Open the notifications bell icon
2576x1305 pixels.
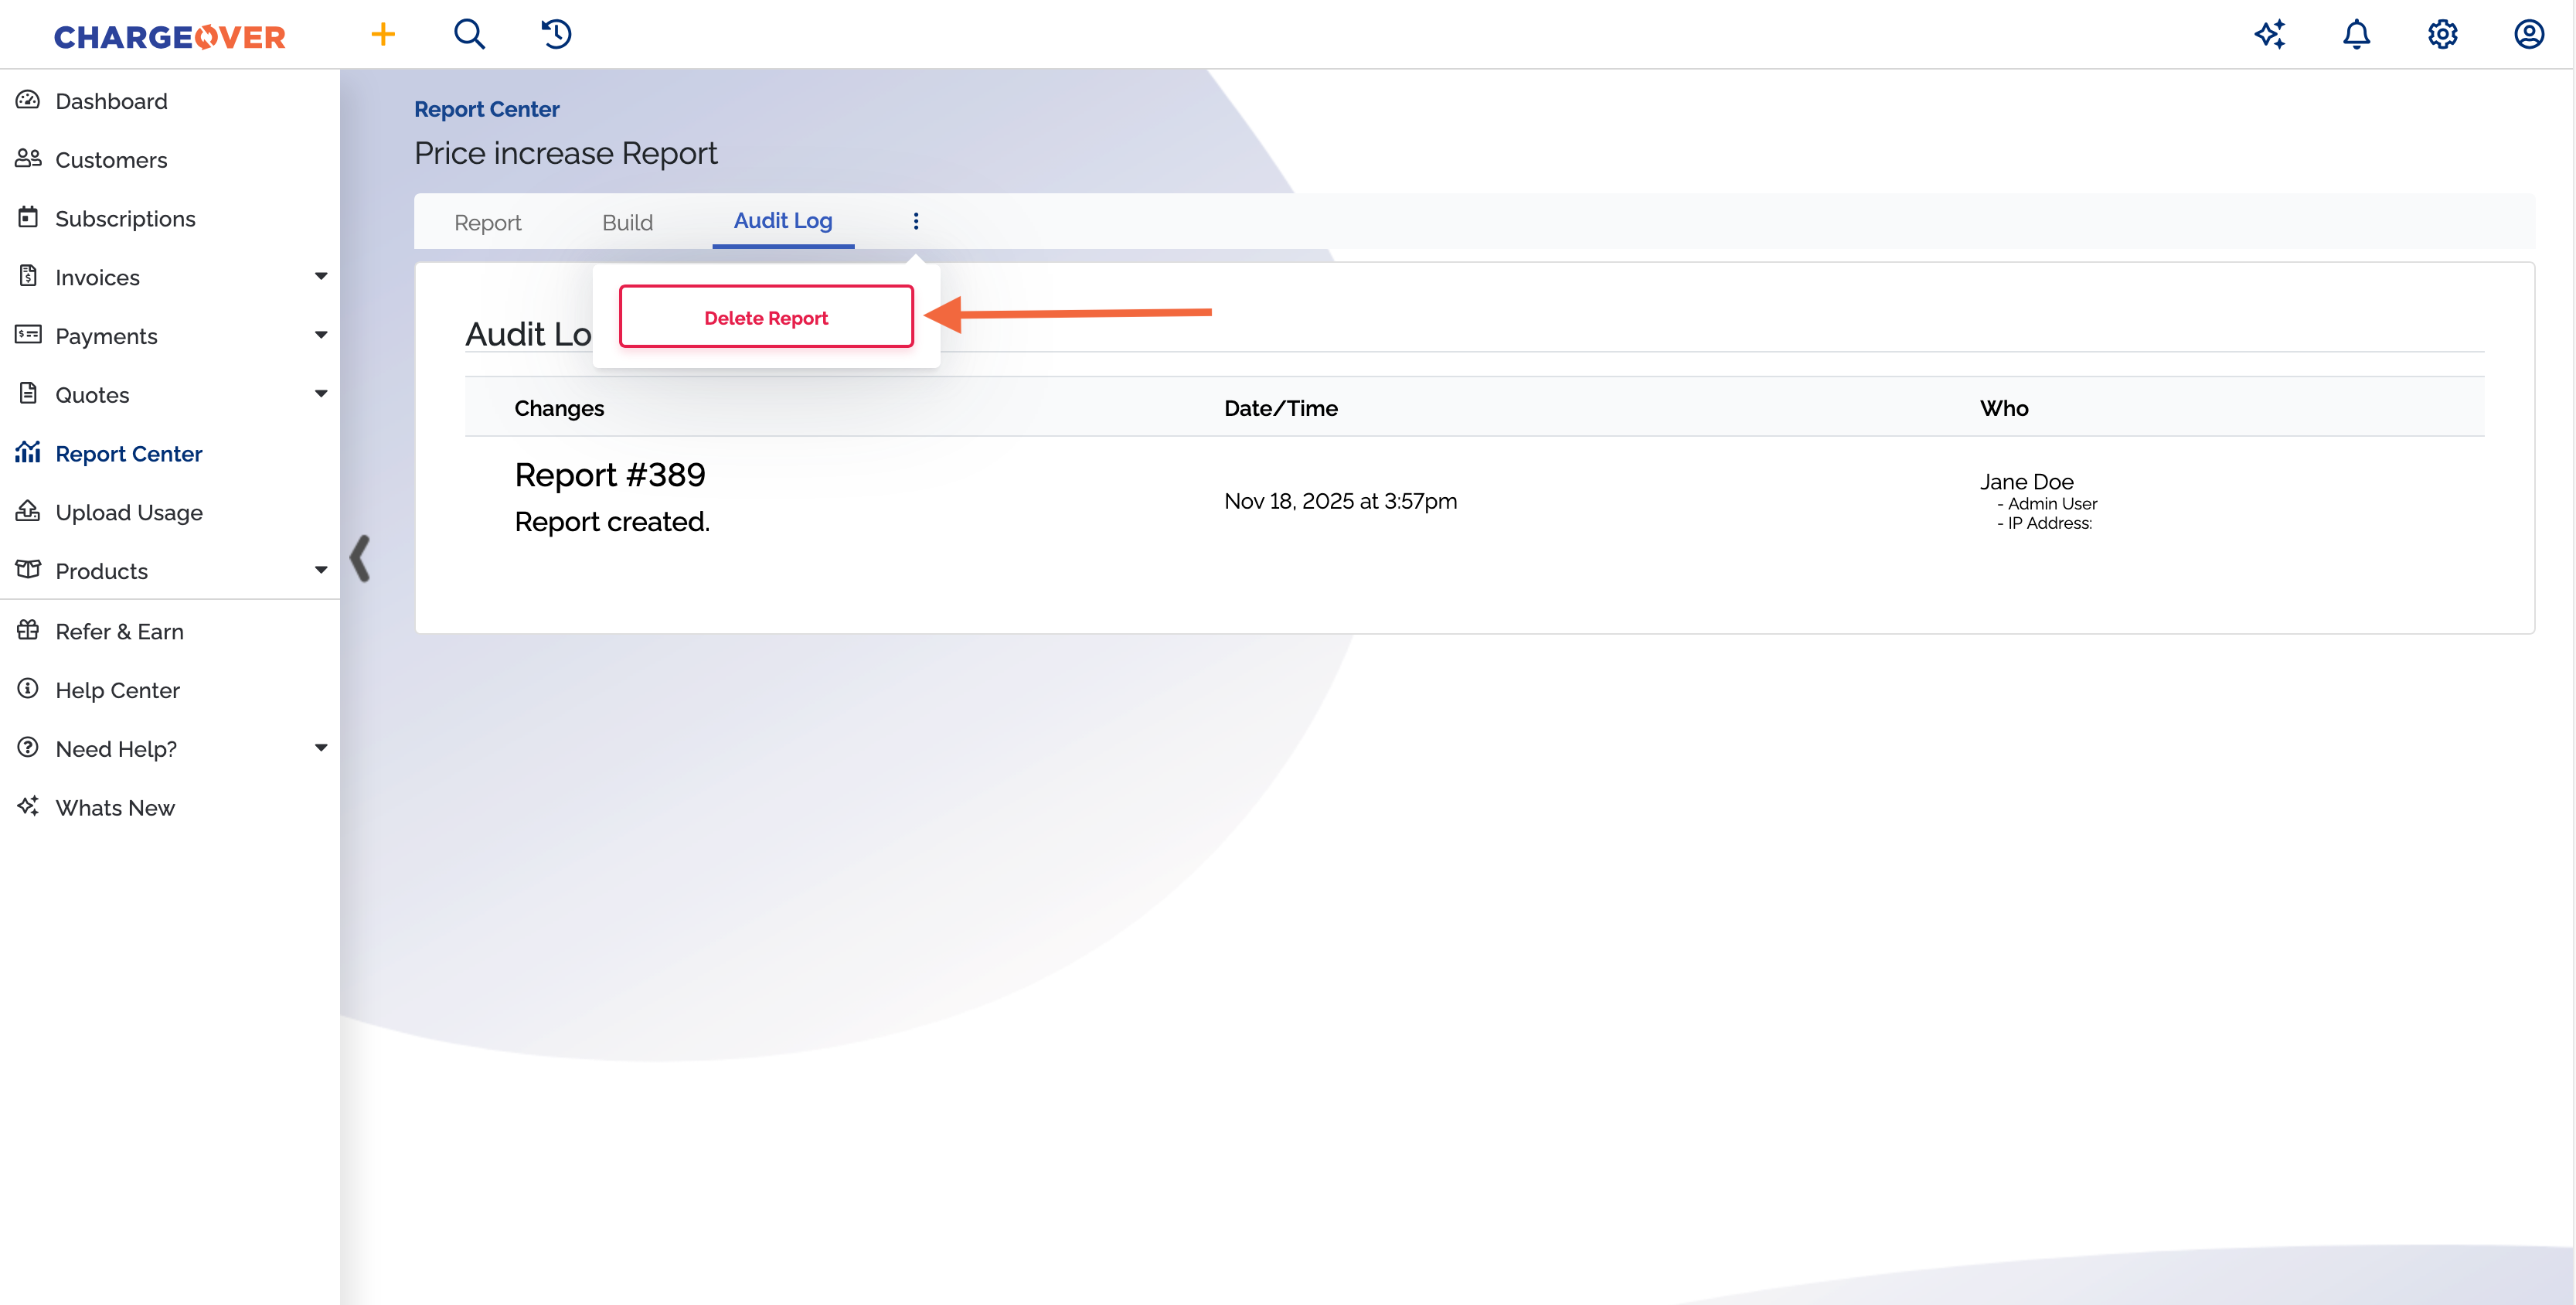click(2356, 35)
